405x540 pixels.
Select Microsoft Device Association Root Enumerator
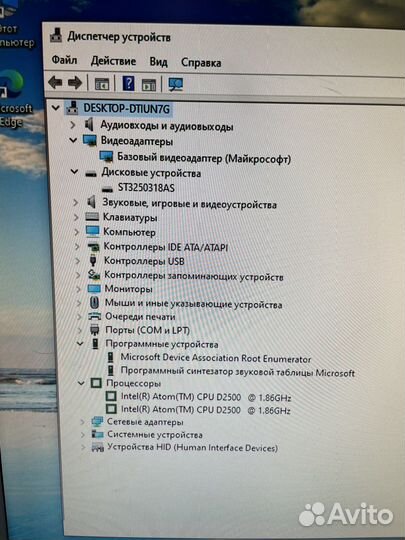coord(216,359)
